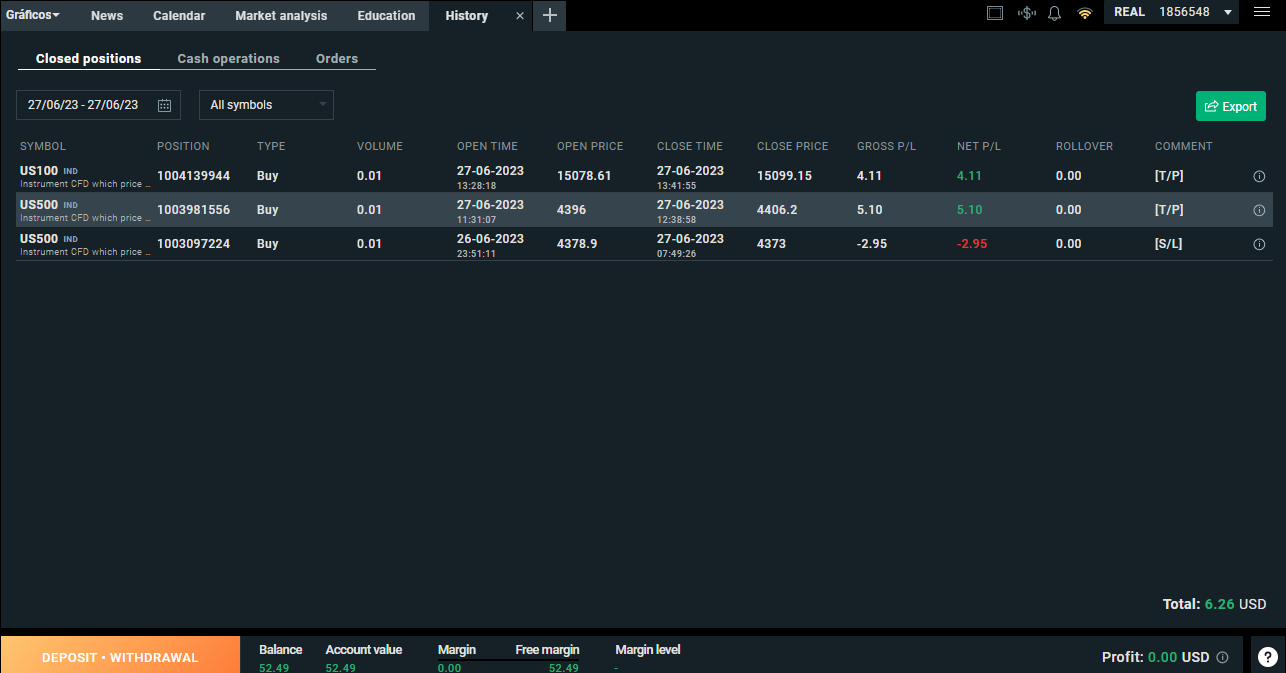This screenshot has width=1286, height=673.
Task: Expand the REAL 1856548 account dropdown
Action: coord(1173,12)
